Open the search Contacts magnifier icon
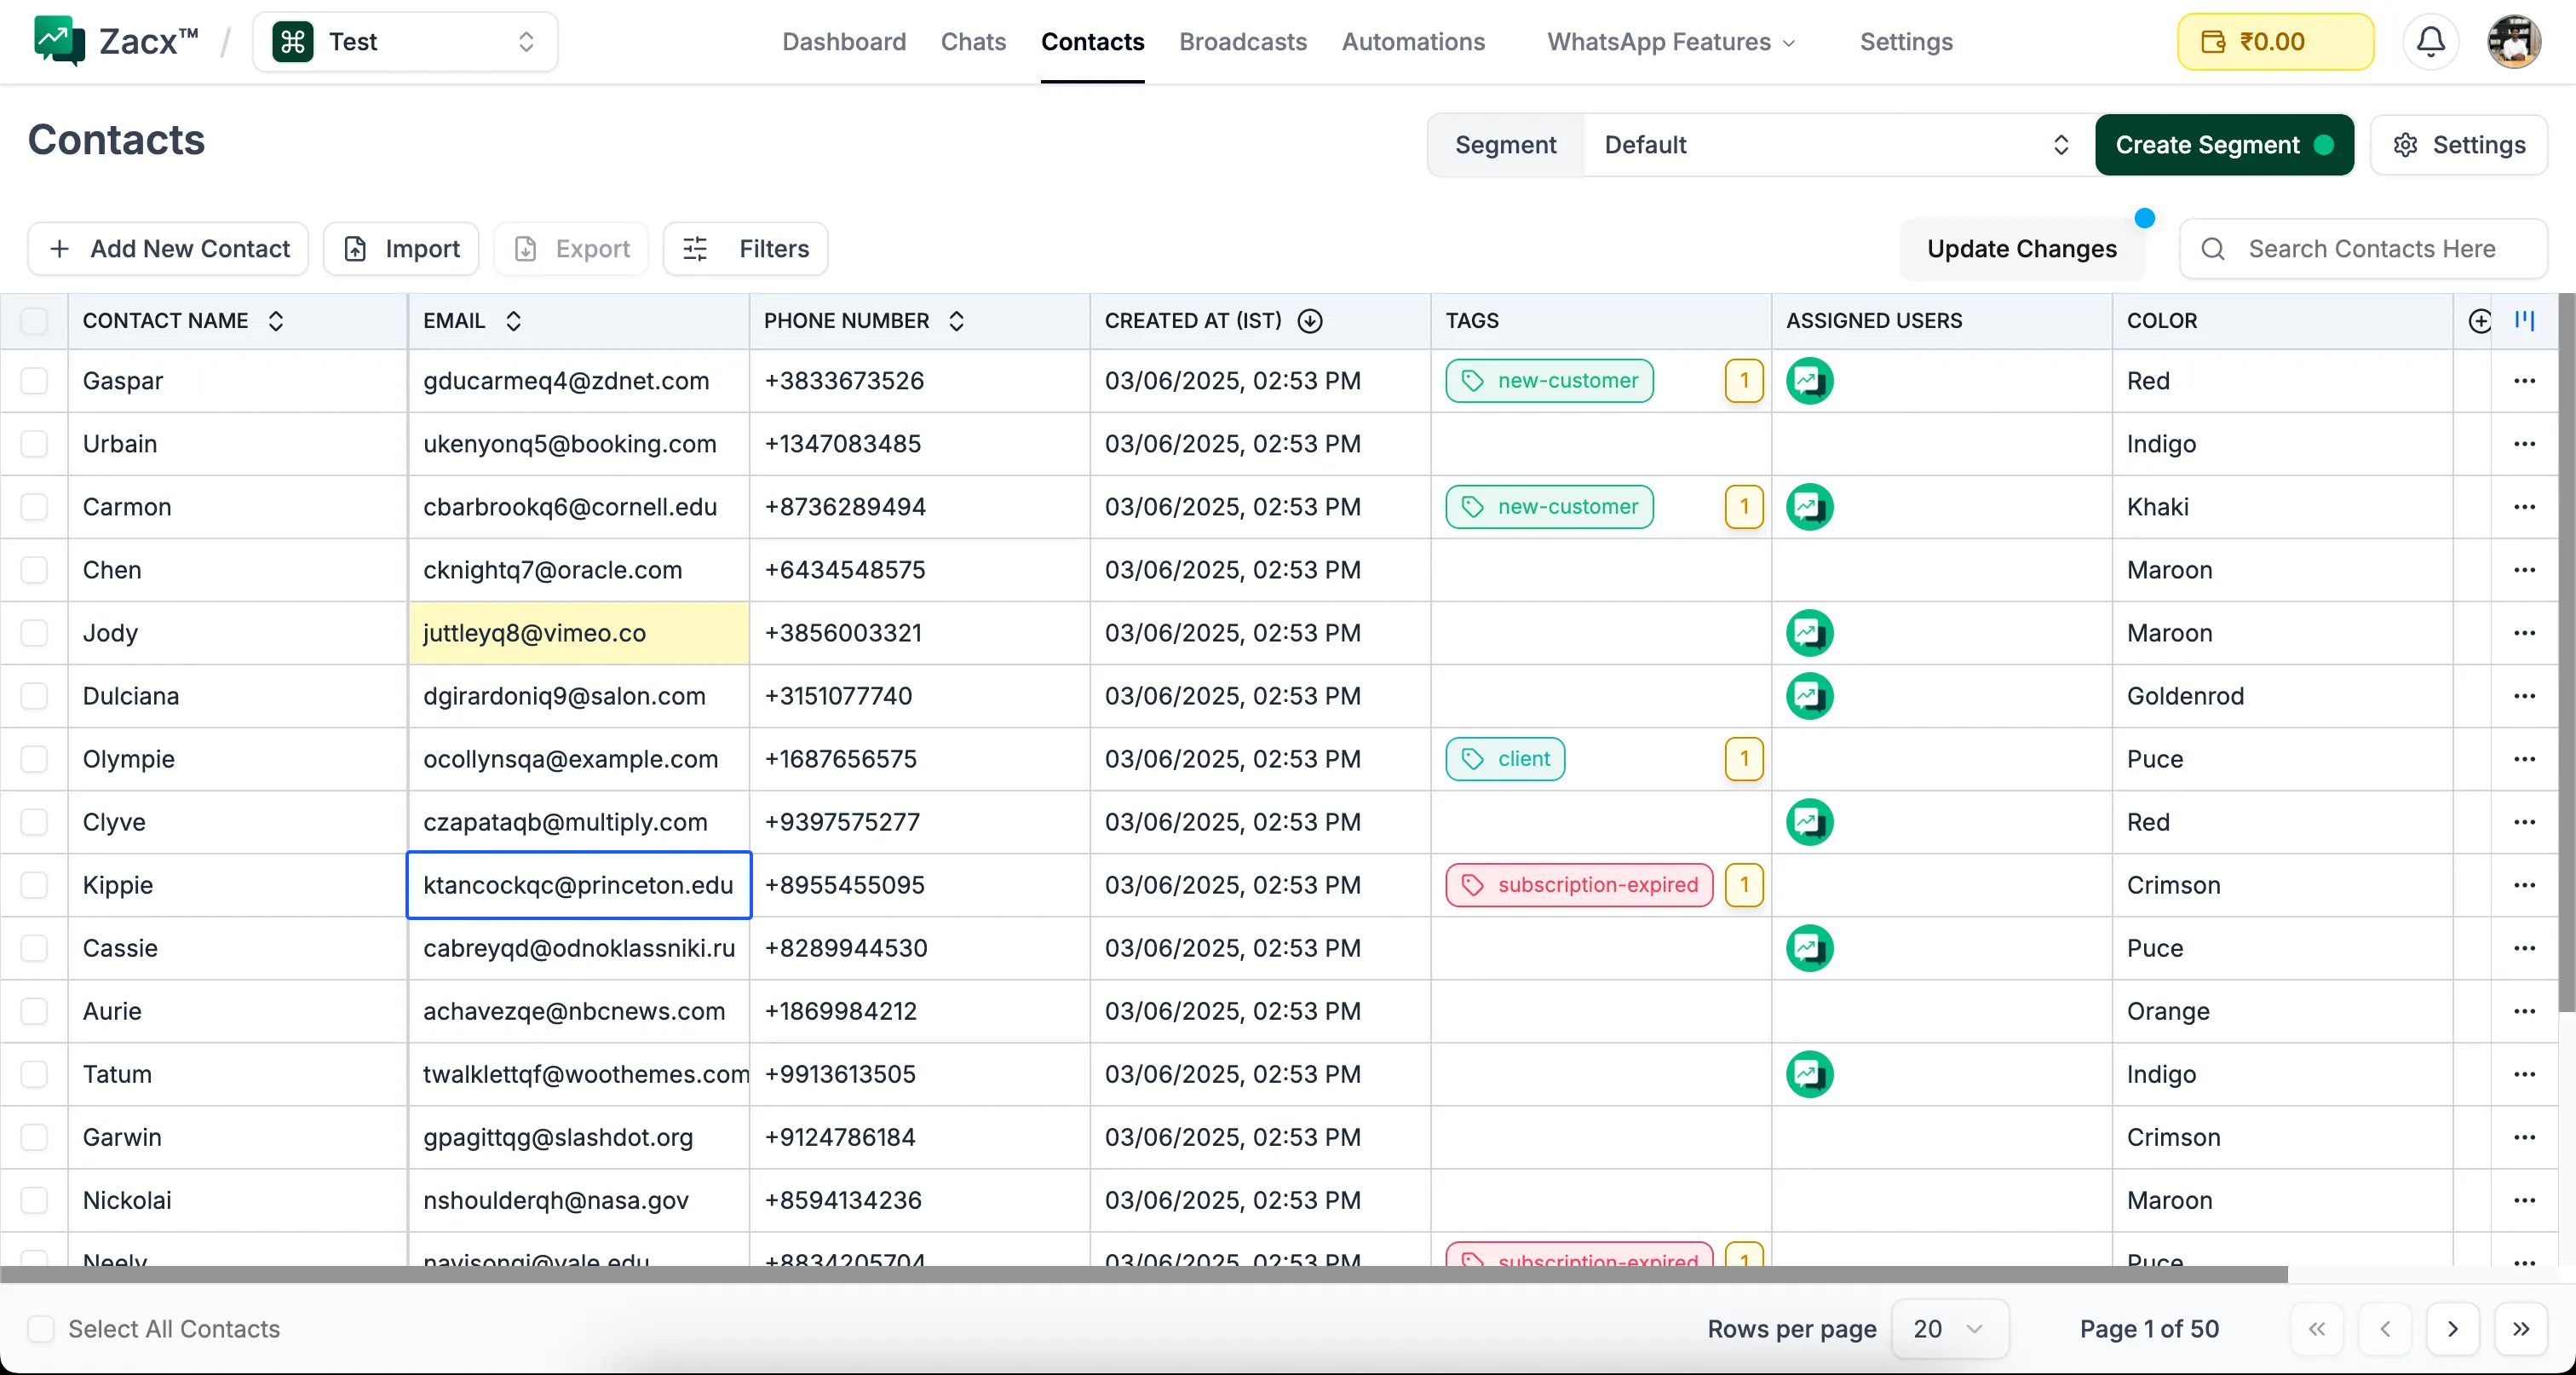This screenshot has height=1375, width=2576. click(x=2213, y=249)
